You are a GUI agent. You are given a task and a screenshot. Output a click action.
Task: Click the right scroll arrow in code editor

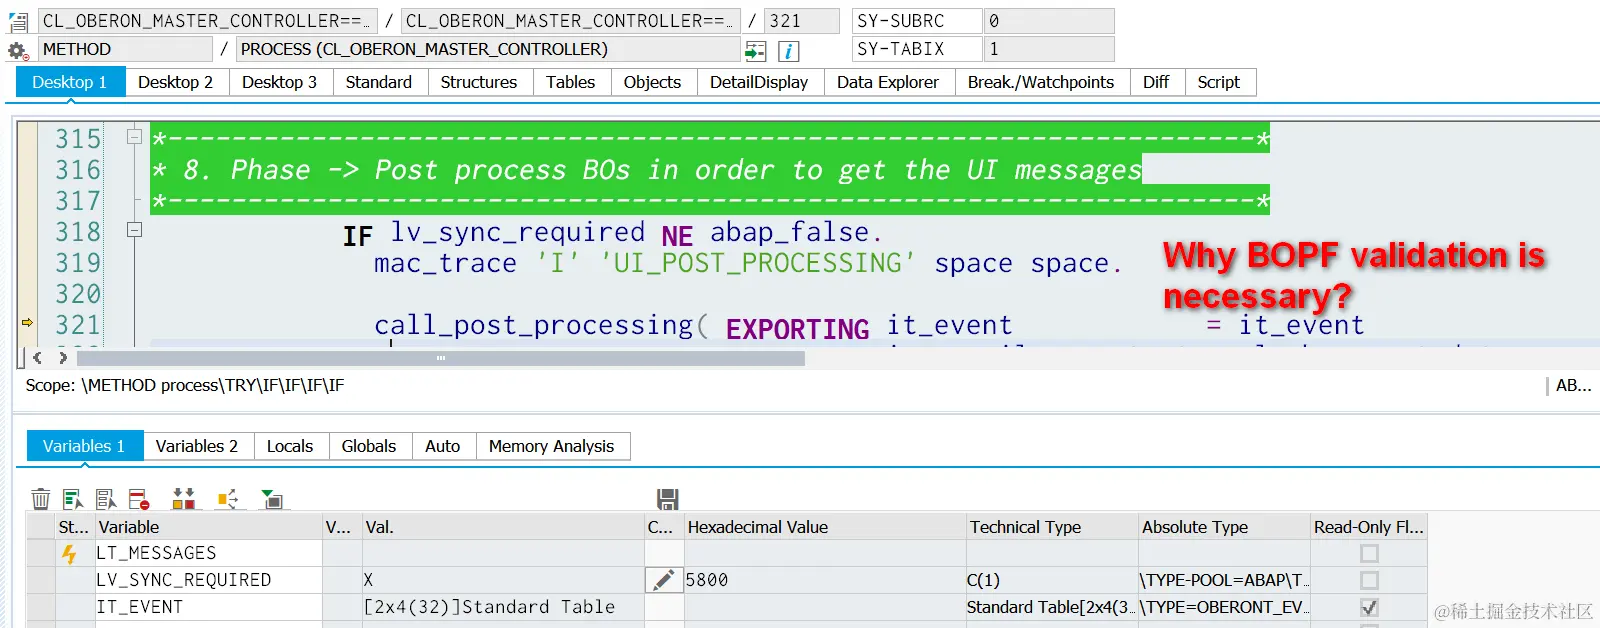point(63,357)
